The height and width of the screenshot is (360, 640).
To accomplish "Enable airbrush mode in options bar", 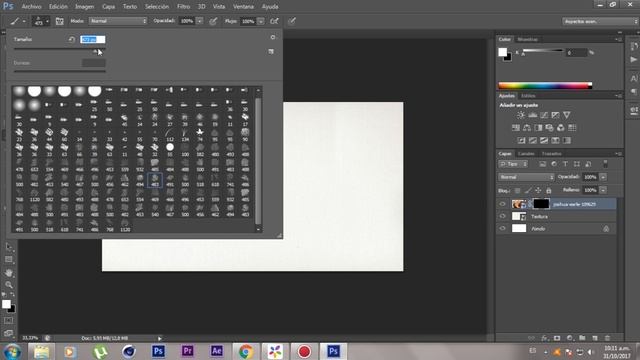I will [274, 21].
